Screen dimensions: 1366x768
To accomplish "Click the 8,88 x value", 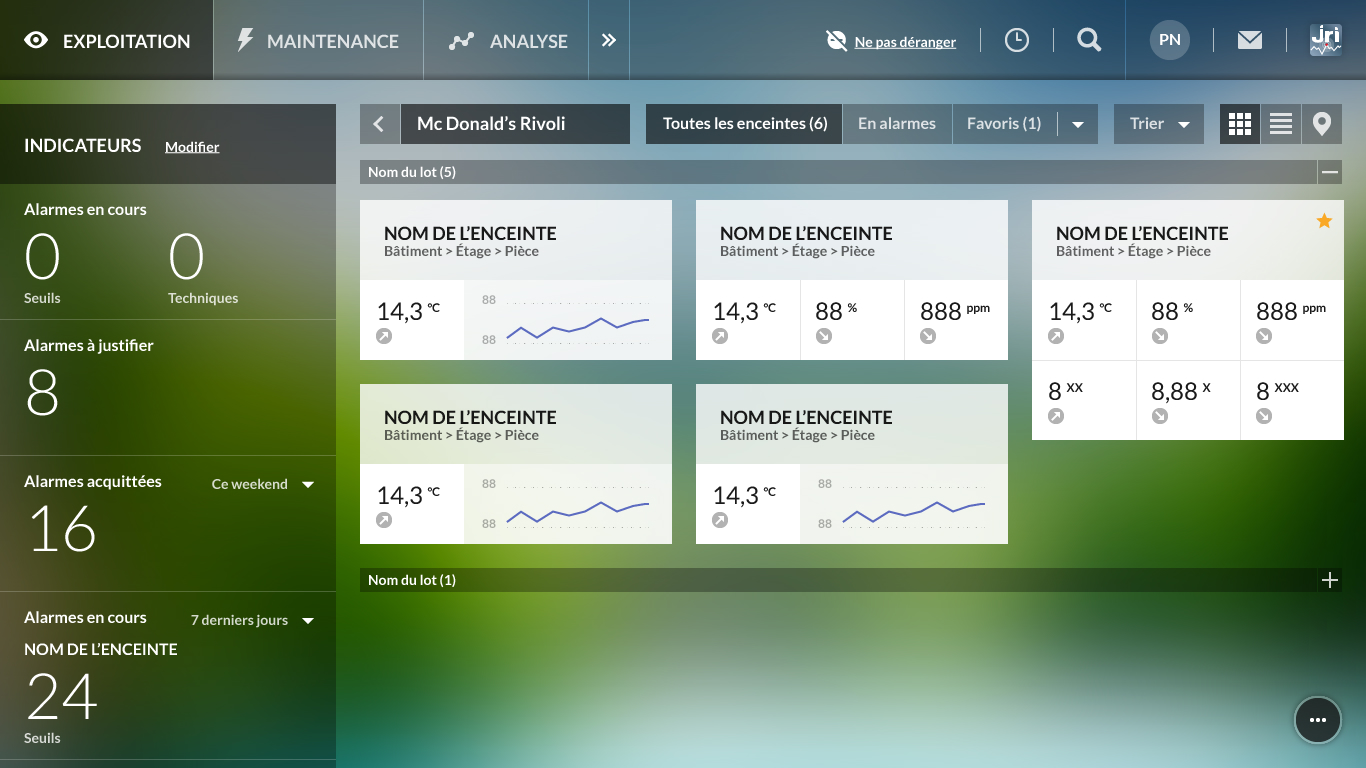I will coord(1181,391).
